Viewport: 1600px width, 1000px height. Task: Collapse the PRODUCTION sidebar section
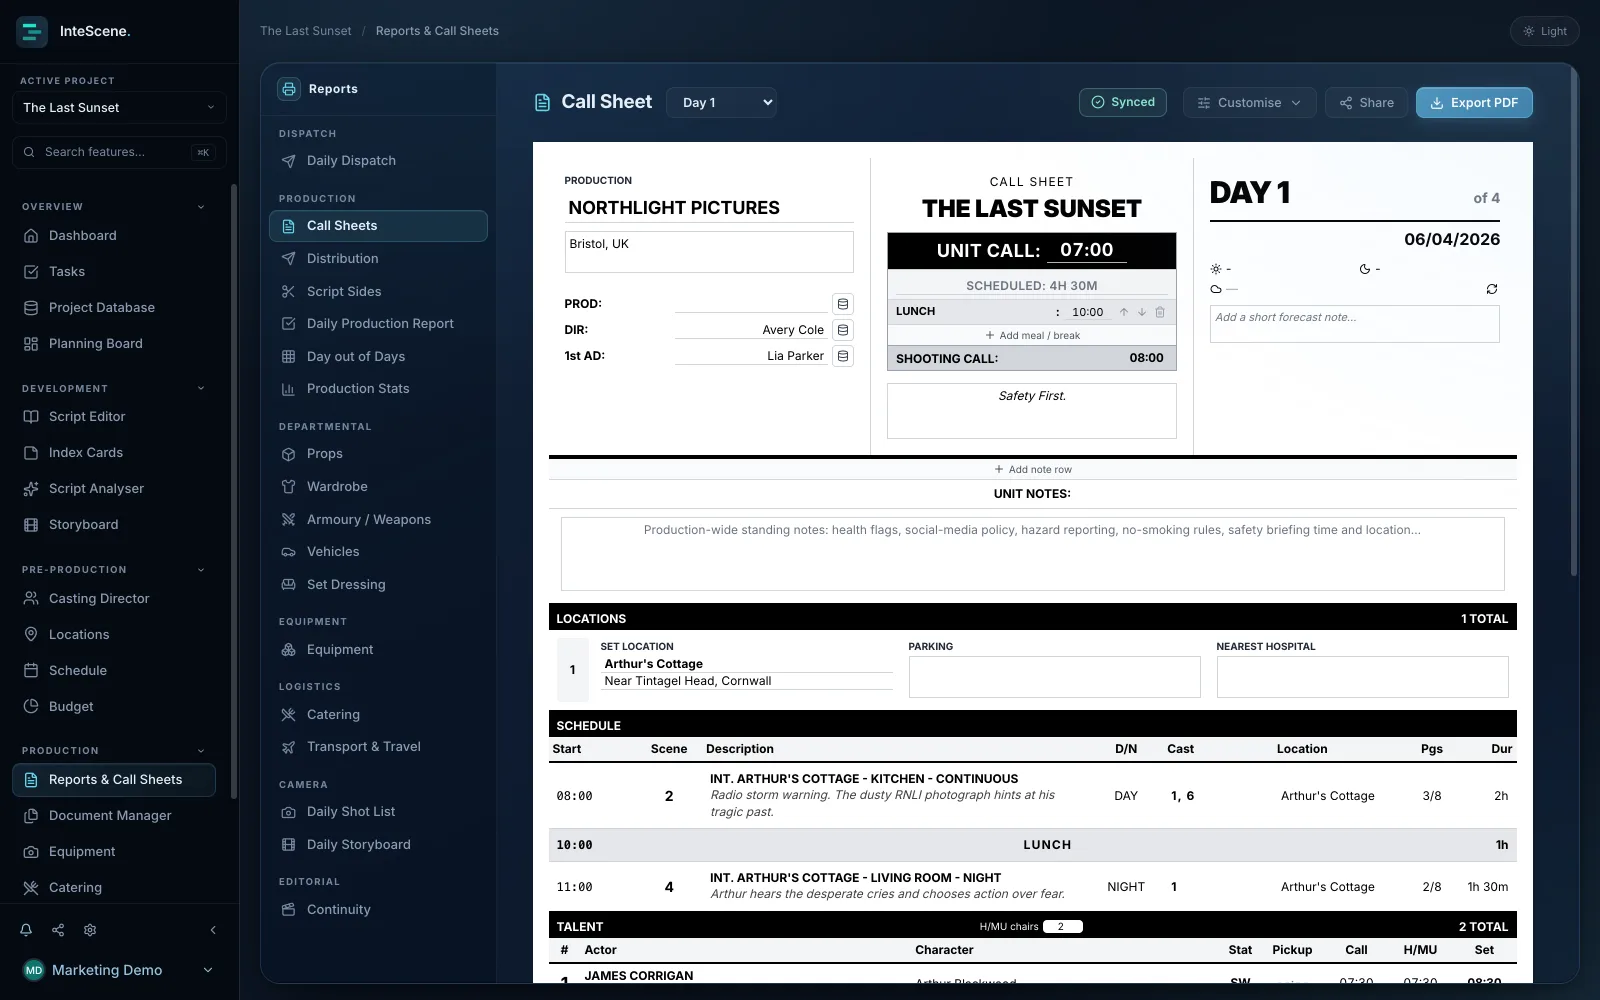click(x=201, y=751)
